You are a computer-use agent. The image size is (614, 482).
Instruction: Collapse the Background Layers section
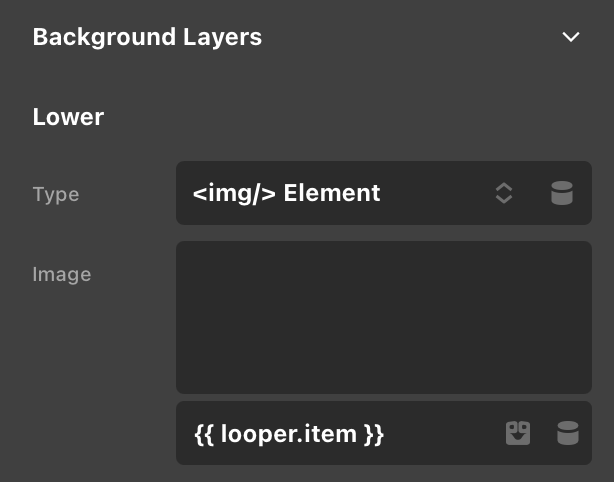[571, 37]
